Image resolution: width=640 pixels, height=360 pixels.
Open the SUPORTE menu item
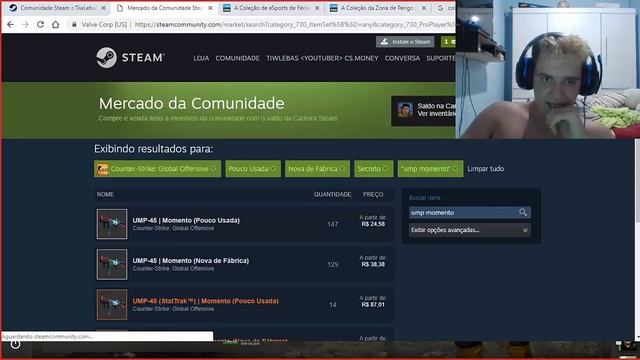[441, 58]
